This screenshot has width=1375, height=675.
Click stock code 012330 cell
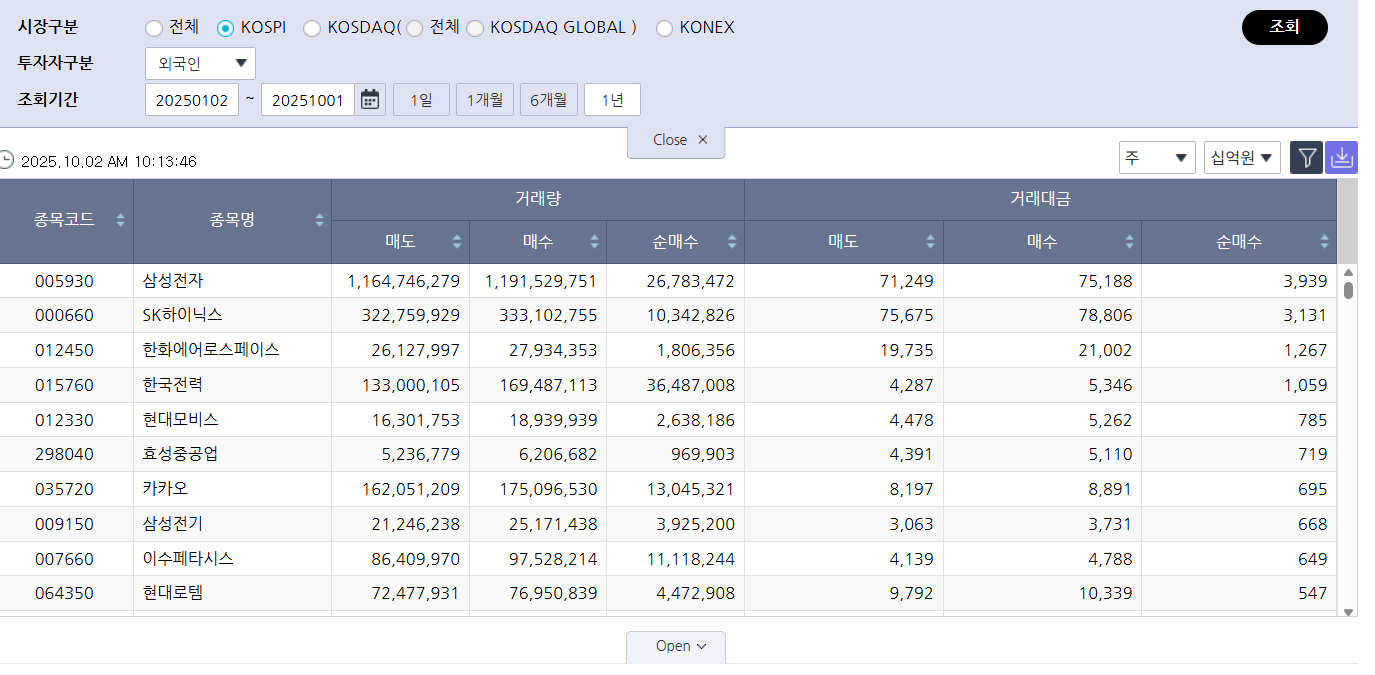[x=64, y=420]
